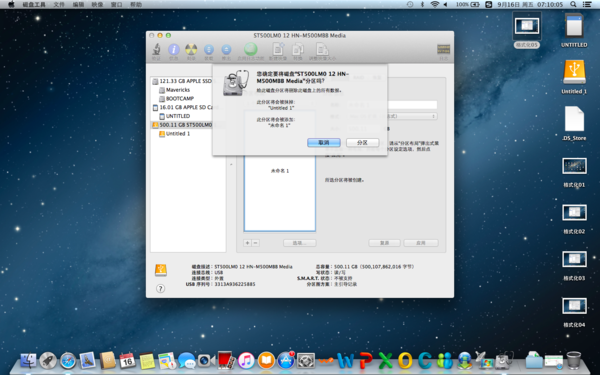This screenshot has width=600, height=375.
Task: Add a partition with the plus button
Action: tap(248, 243)
